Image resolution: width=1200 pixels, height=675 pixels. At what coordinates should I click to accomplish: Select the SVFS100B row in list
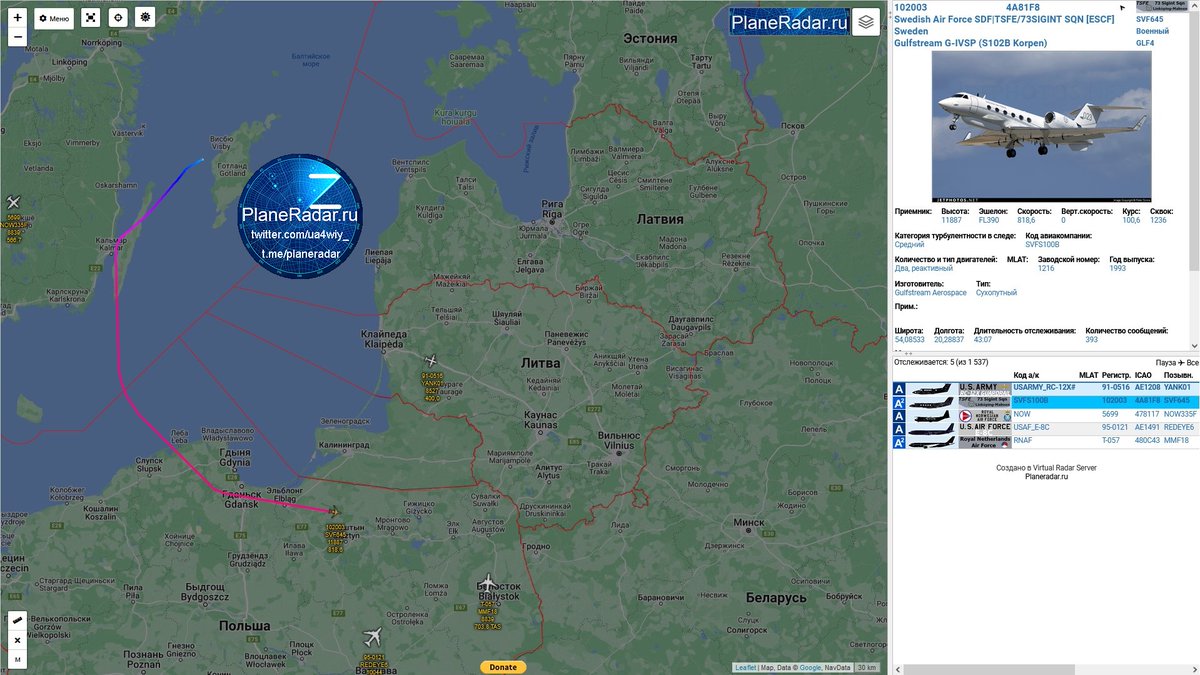(1046, 401)
